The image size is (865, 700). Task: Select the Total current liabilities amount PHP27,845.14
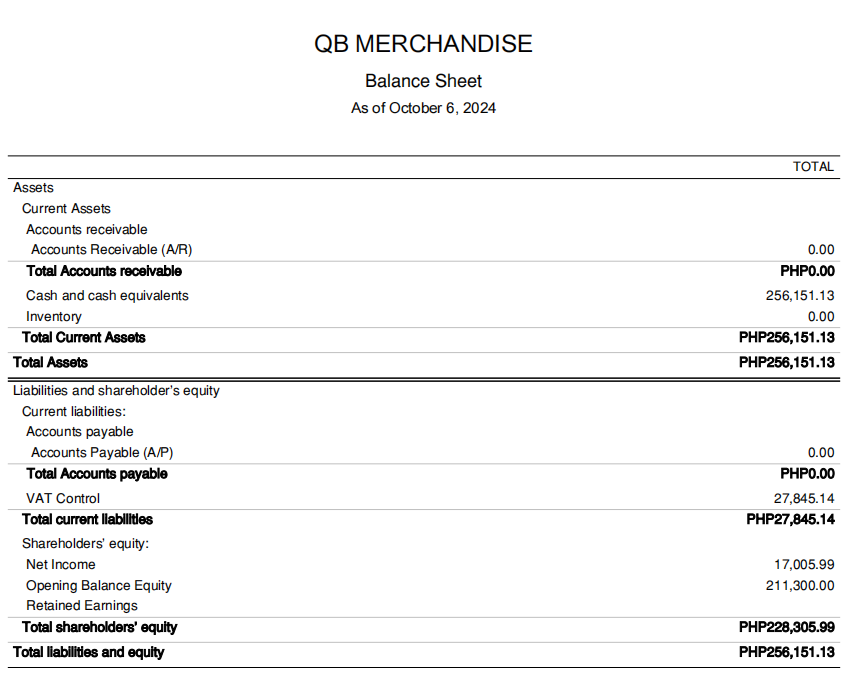[790, 520]
